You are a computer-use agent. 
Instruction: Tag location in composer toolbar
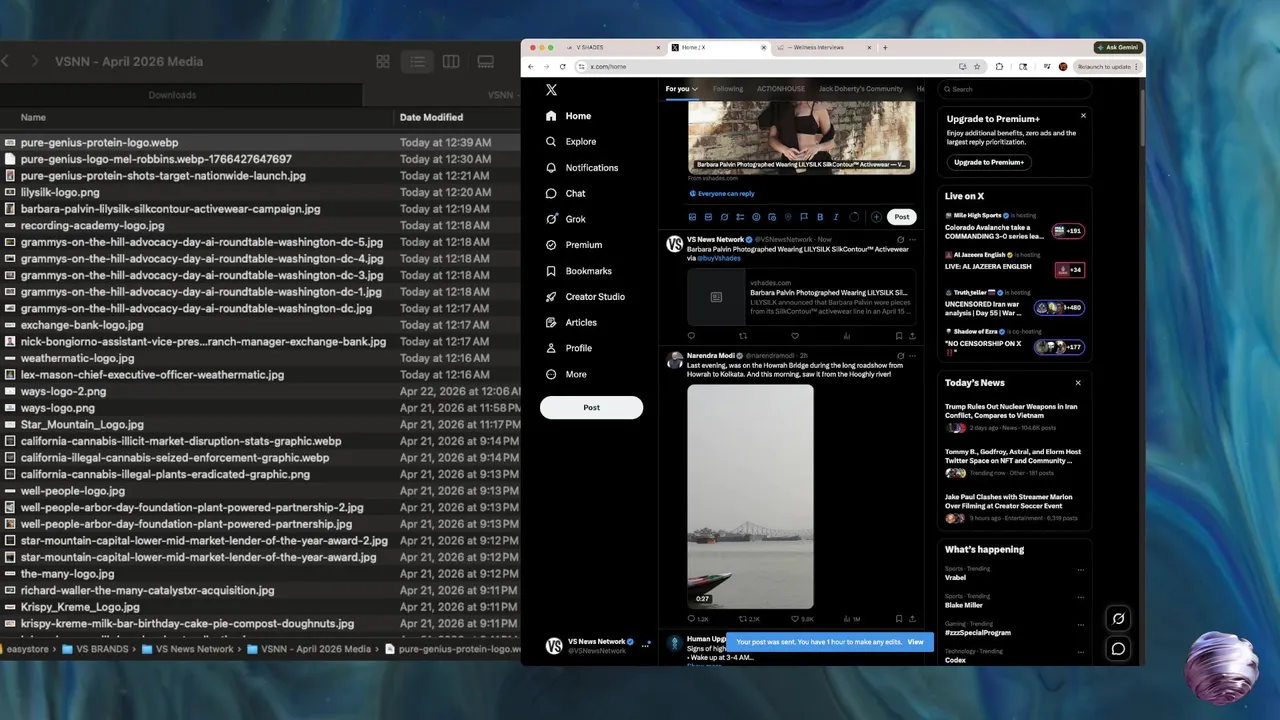(788, 217)
